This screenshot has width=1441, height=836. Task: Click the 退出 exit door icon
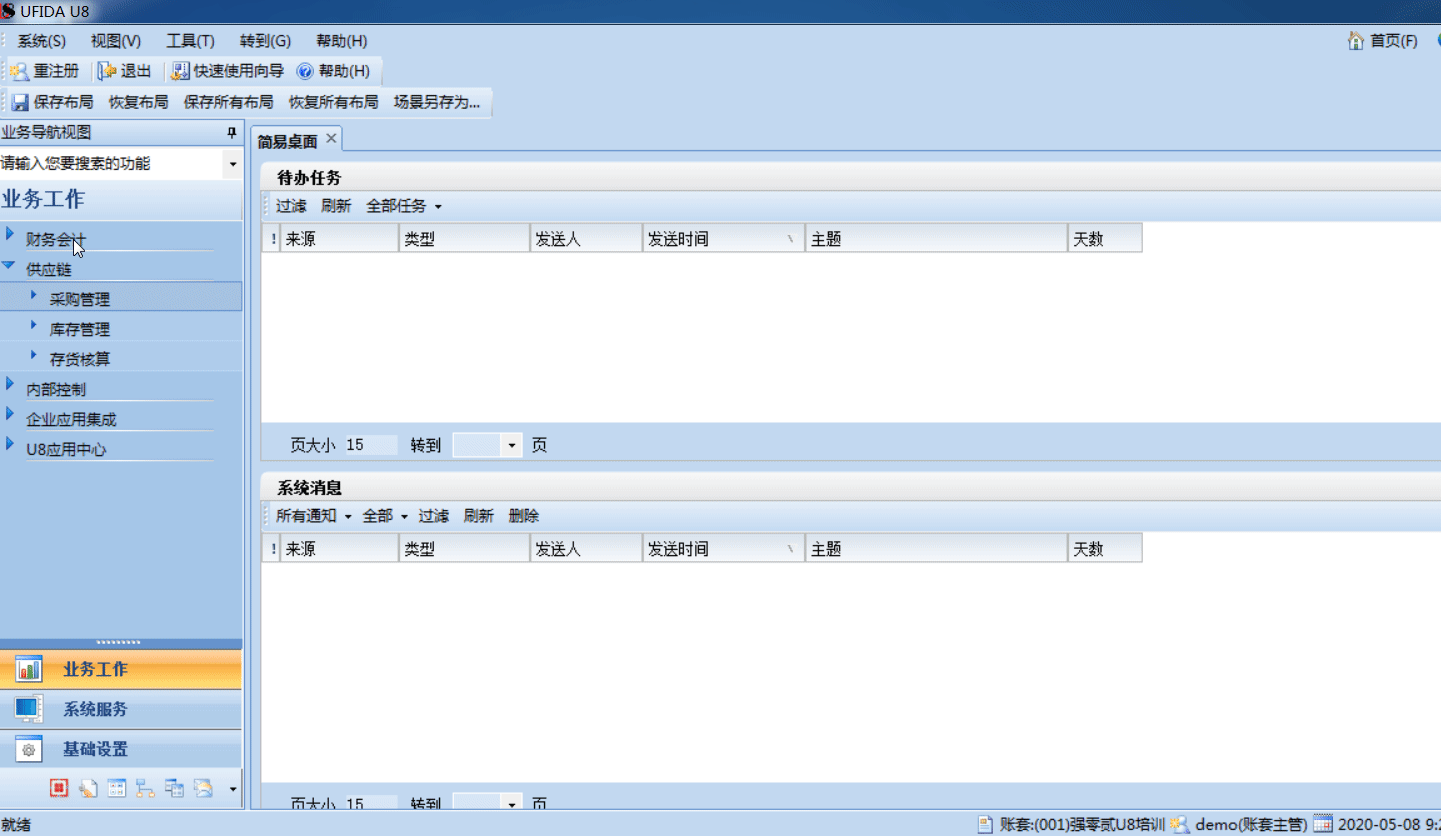point(107,71)
